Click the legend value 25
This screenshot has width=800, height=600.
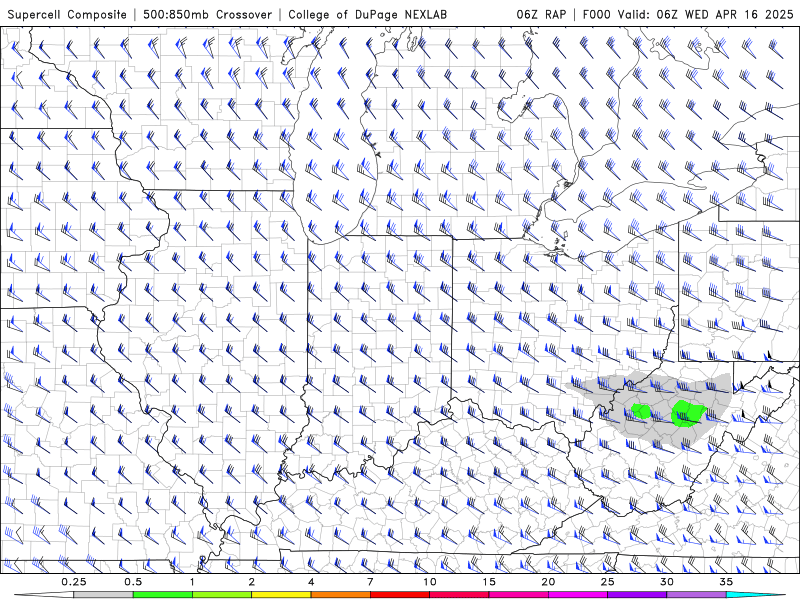(x=607, y=582)
